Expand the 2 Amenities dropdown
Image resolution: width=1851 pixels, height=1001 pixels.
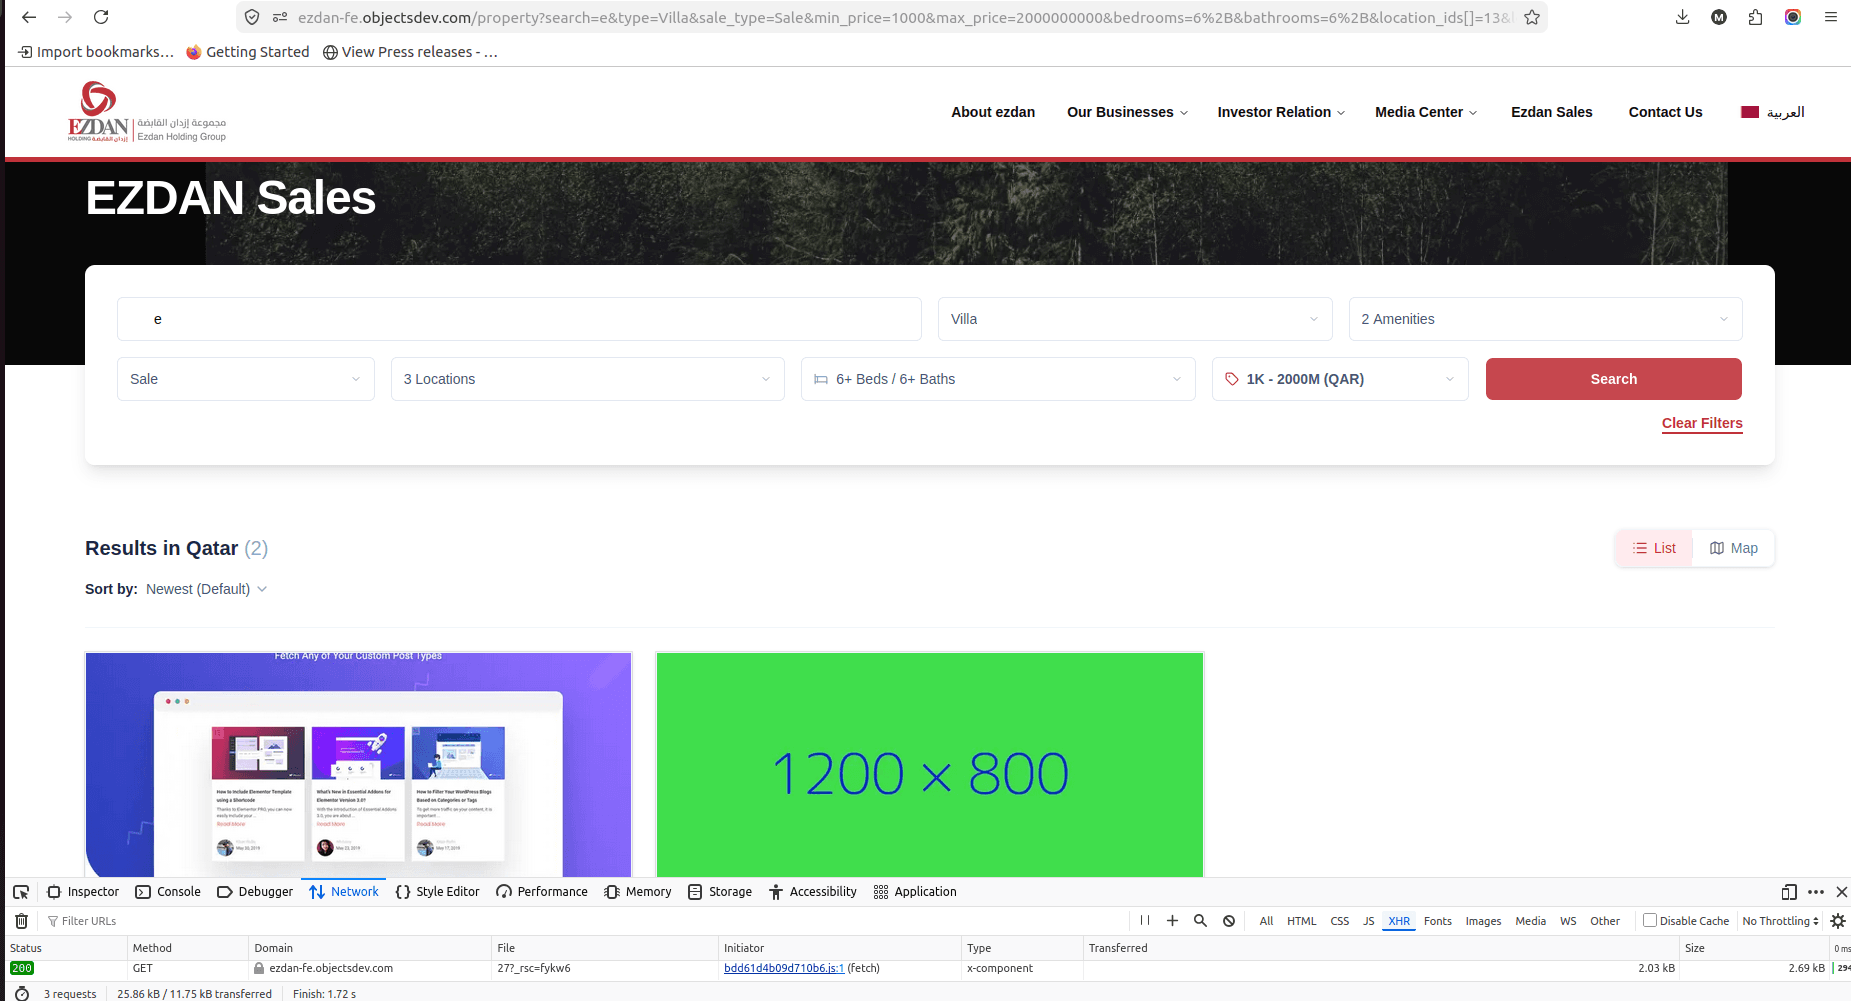point(1545,319)
